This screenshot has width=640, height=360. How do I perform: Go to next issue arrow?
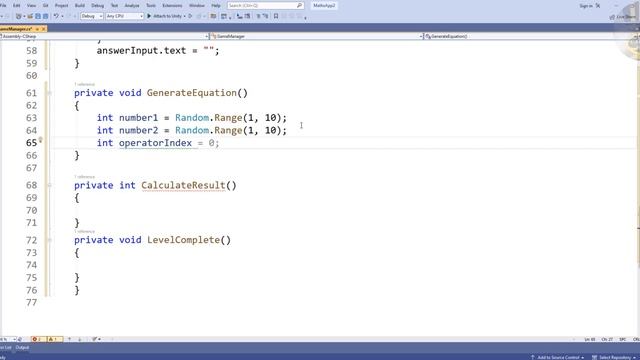click(80, 339)
